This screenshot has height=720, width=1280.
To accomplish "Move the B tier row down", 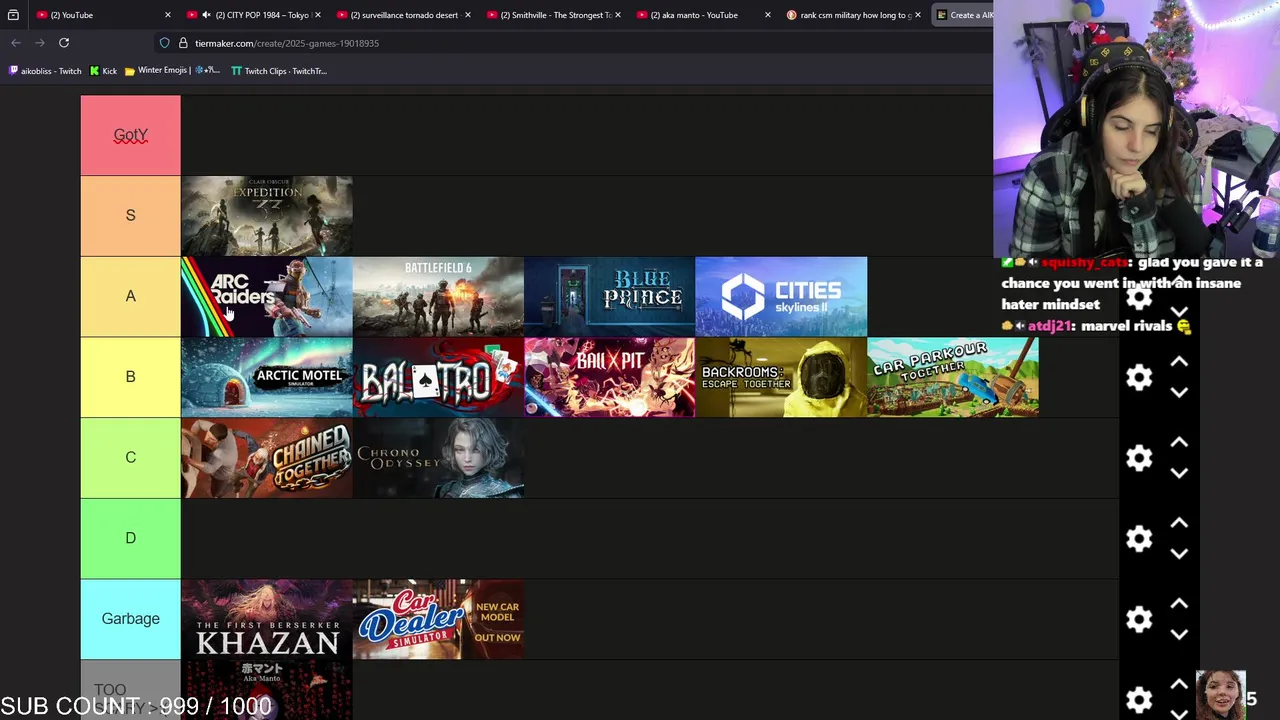I will coord(1179,392).
